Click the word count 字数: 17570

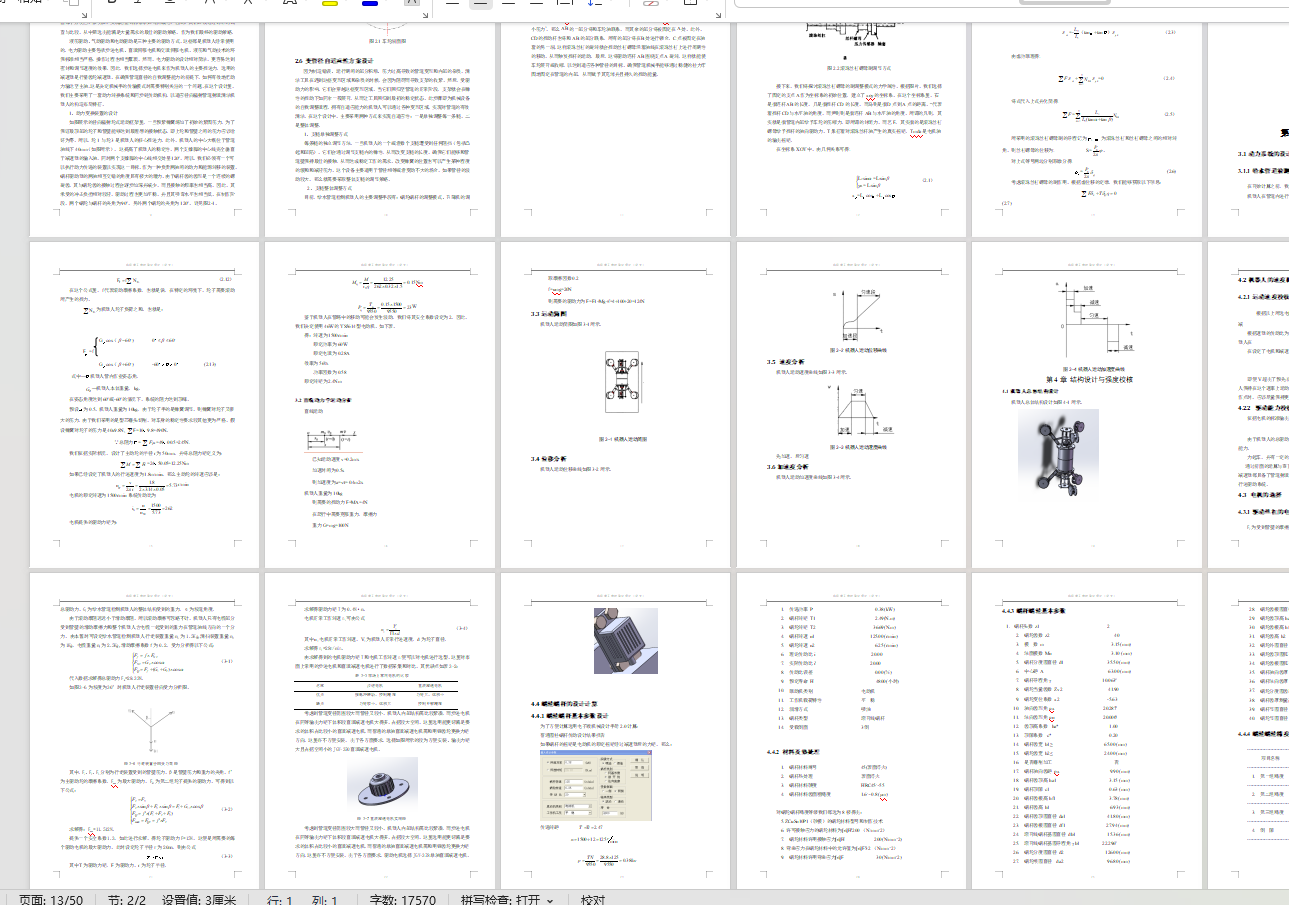point(403,900)
